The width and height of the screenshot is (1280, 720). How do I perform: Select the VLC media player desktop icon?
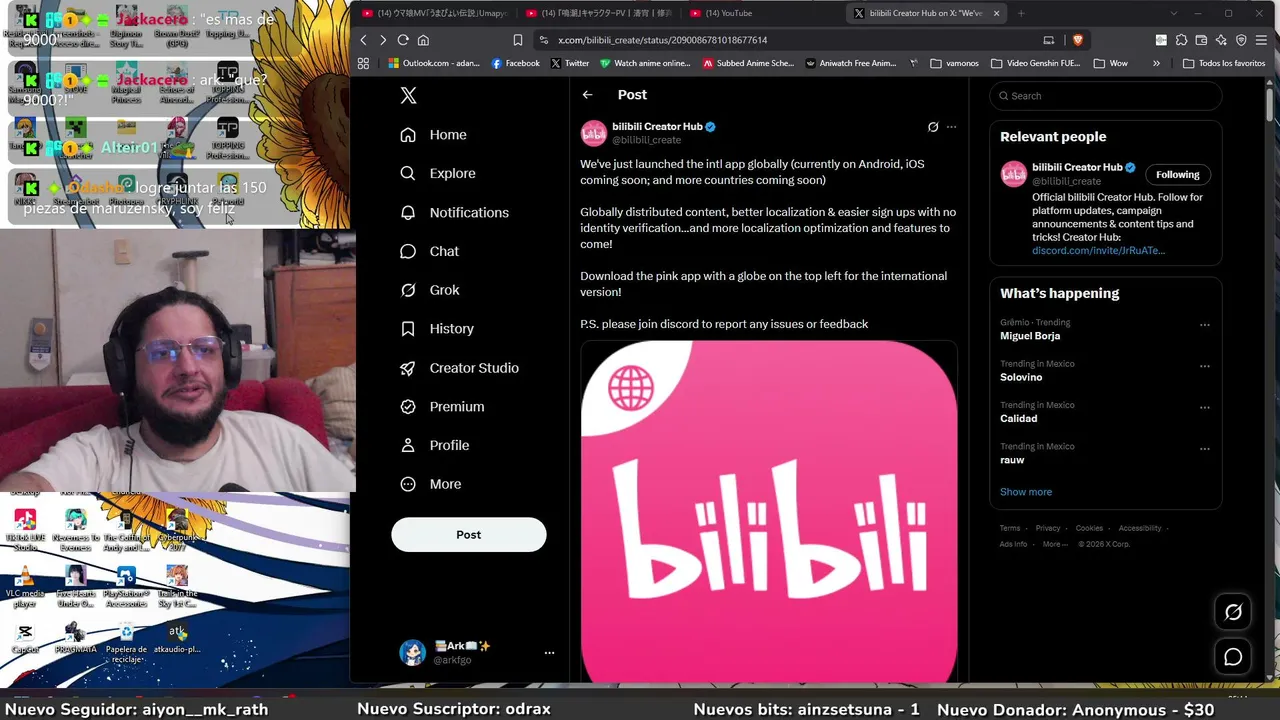tap(25, 587)
